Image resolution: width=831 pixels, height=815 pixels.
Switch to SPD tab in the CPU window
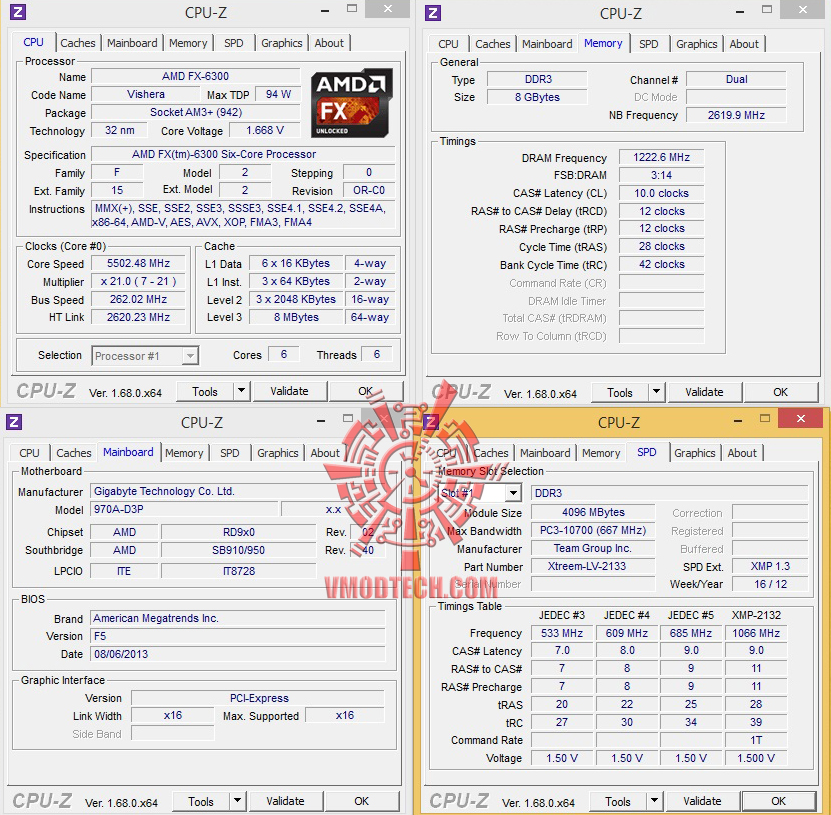click(x=234, y=43)
